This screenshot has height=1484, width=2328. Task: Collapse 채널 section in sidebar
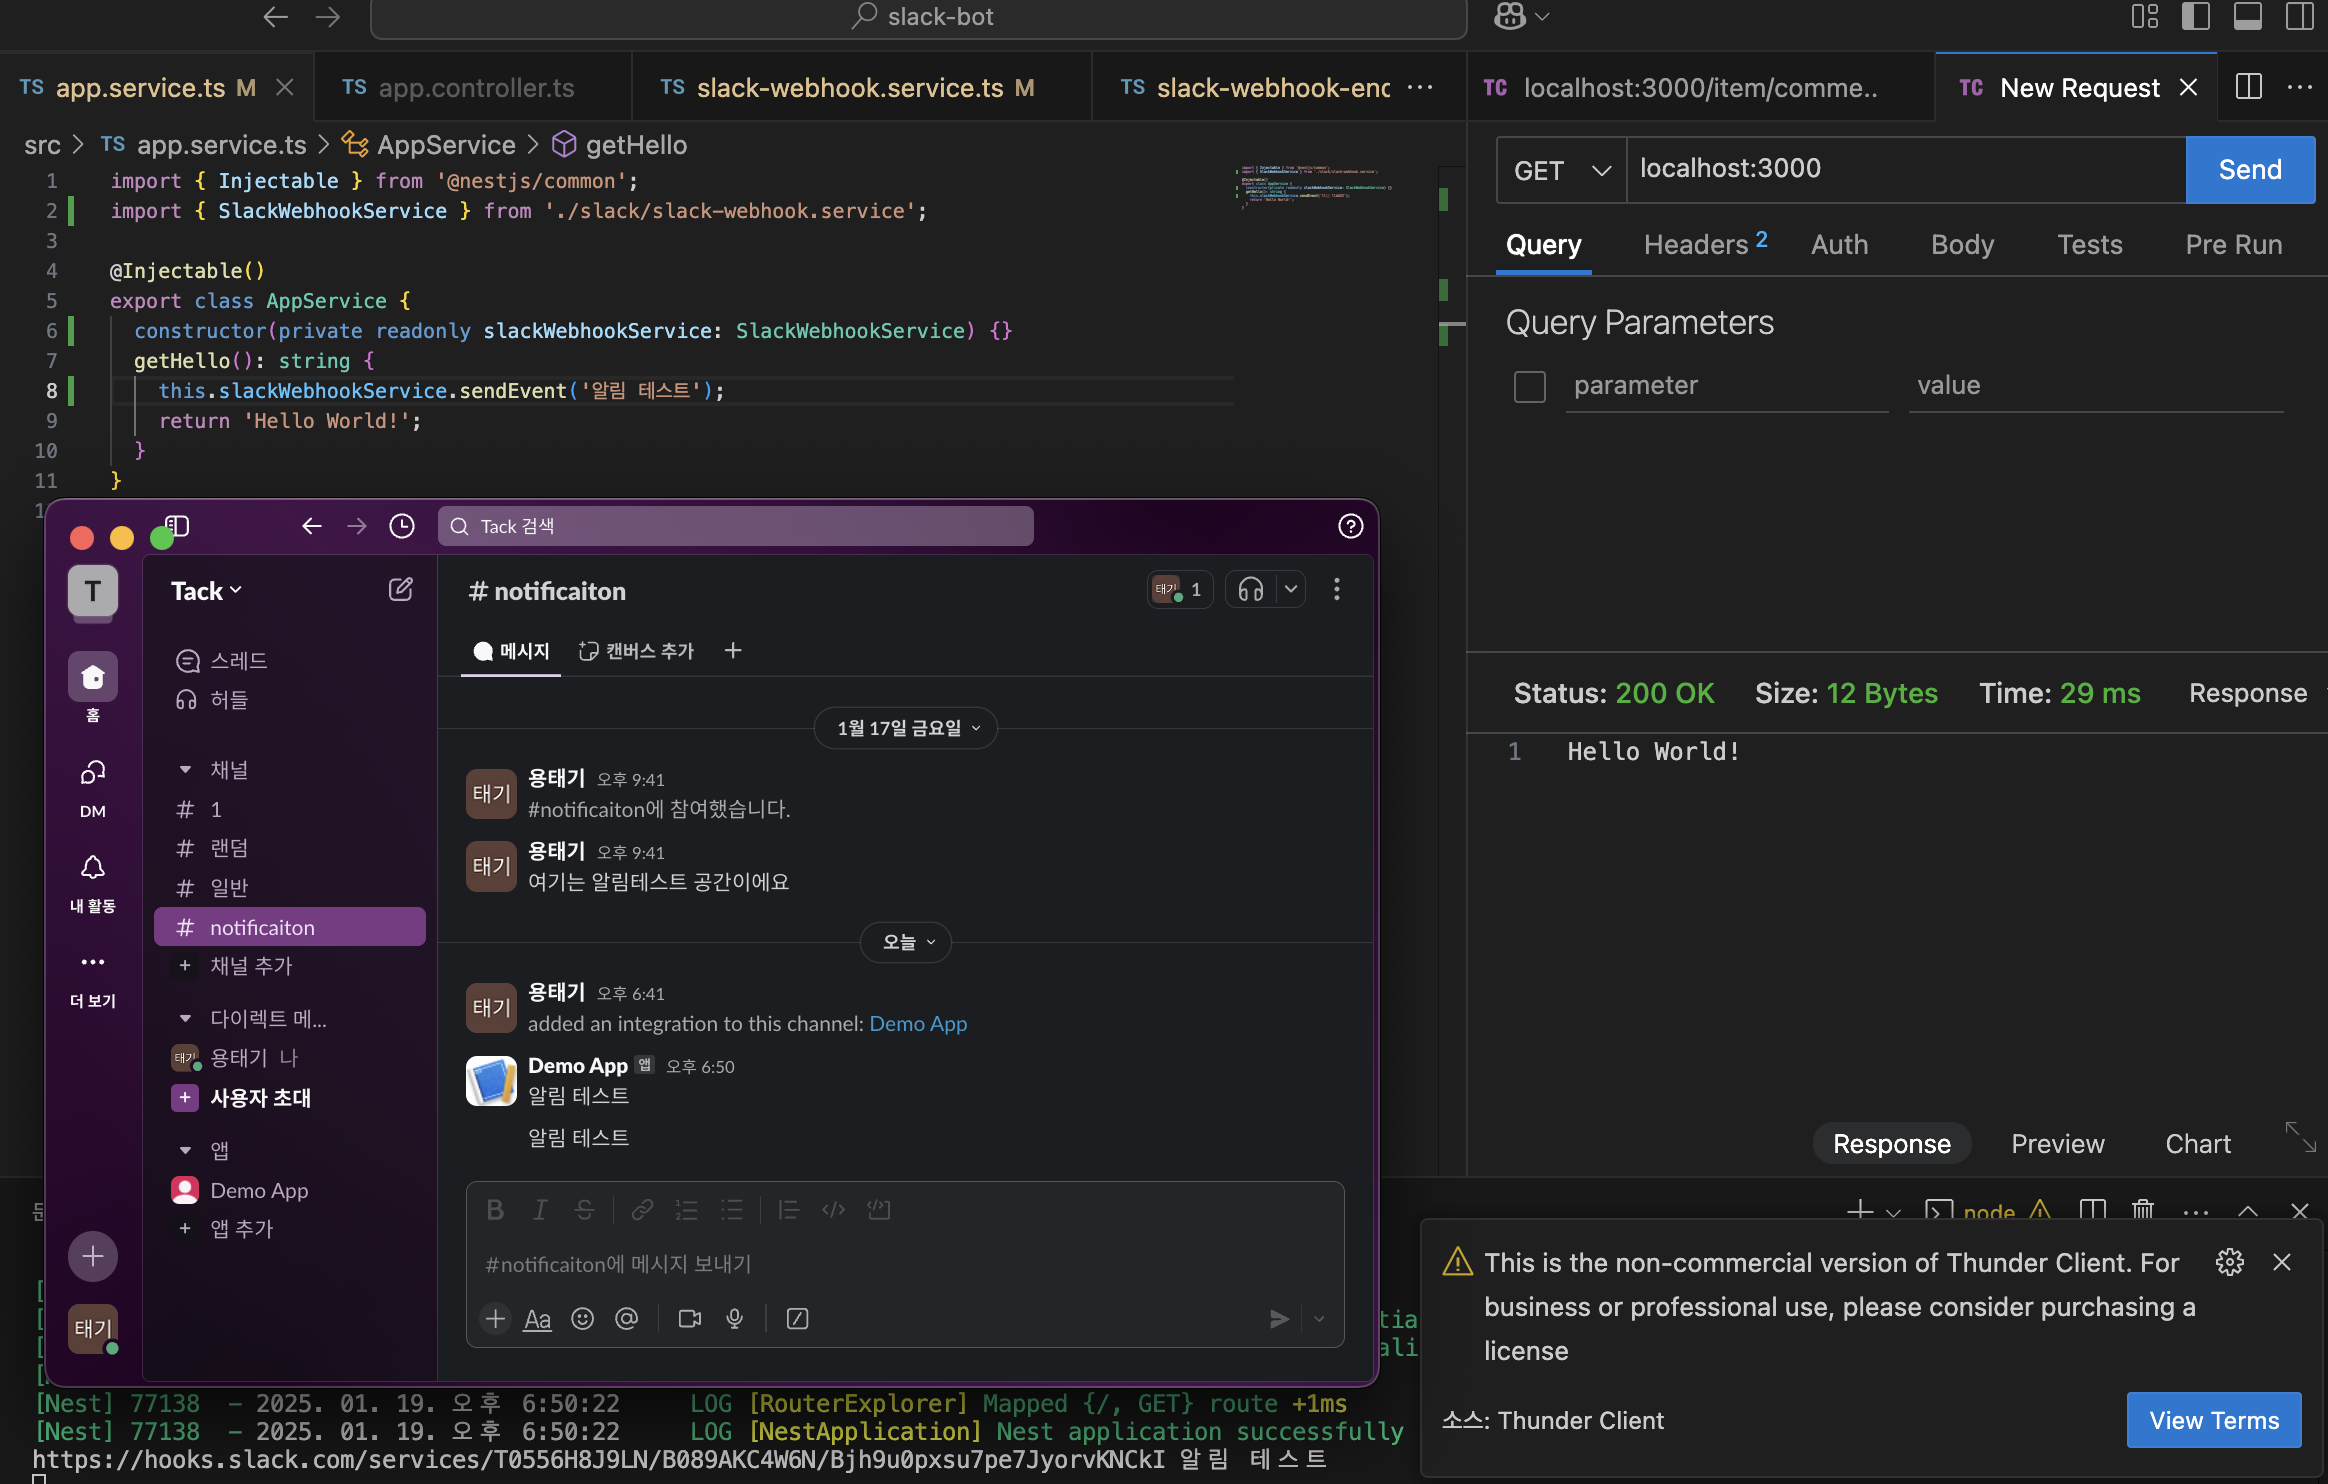(x=185, y=769)
